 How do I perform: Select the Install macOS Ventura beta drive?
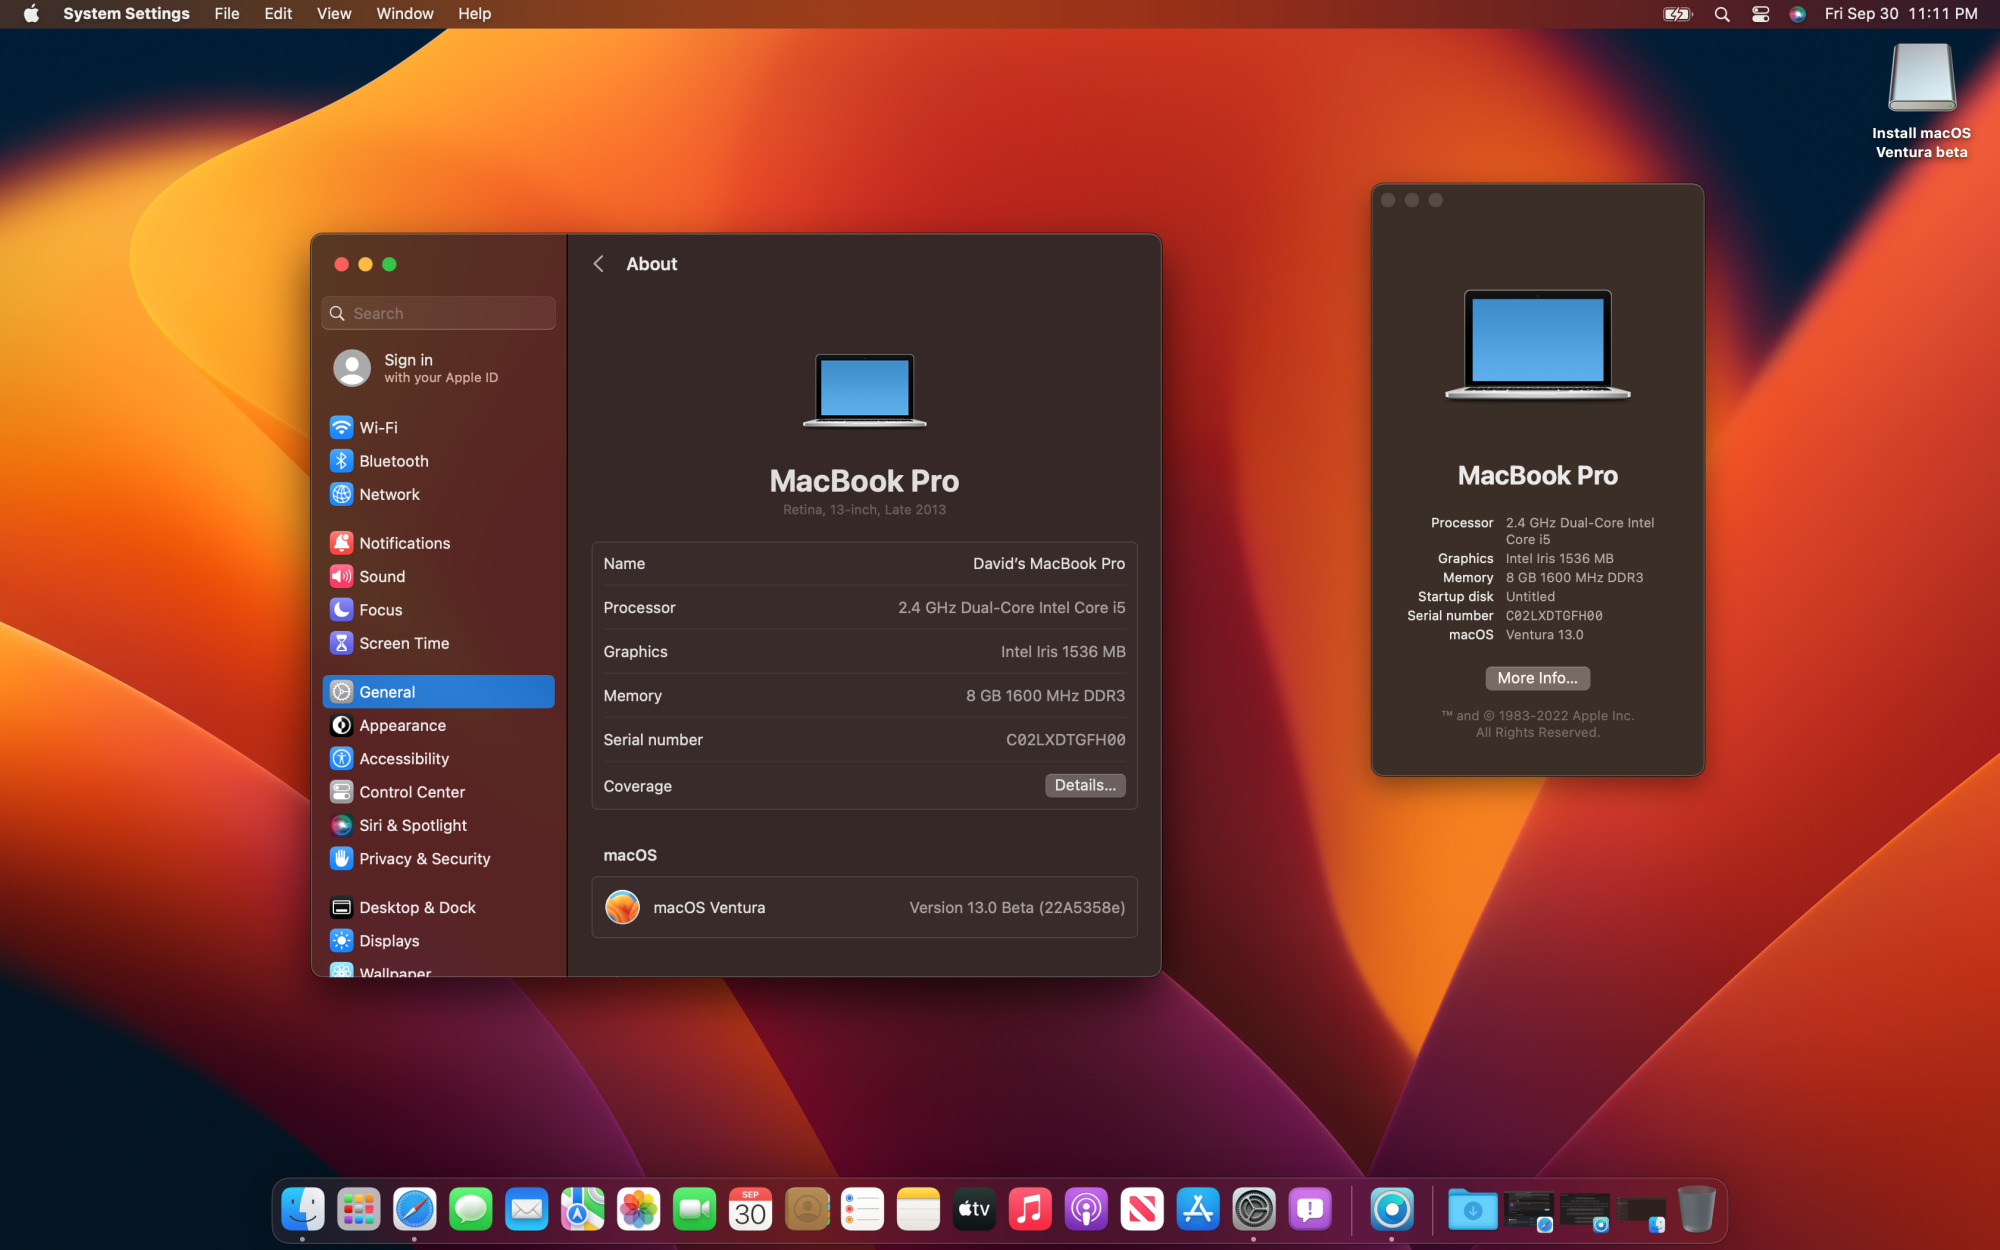point(1921,80)
